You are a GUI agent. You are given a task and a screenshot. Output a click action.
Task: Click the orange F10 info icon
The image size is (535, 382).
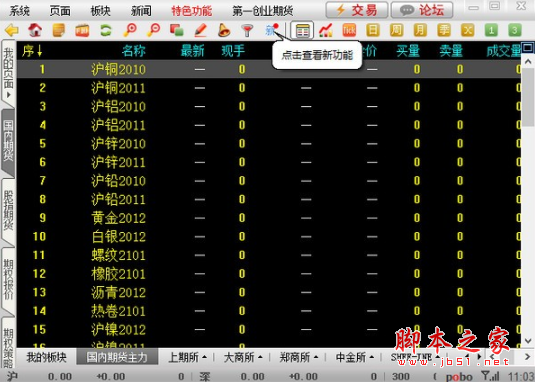pos(82,31)
